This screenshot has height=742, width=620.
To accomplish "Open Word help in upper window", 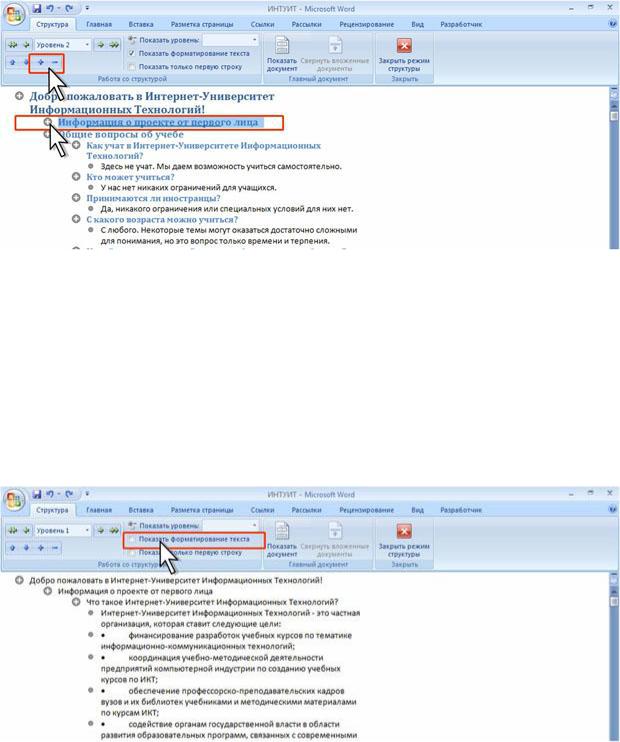I will tap(612, 24).
